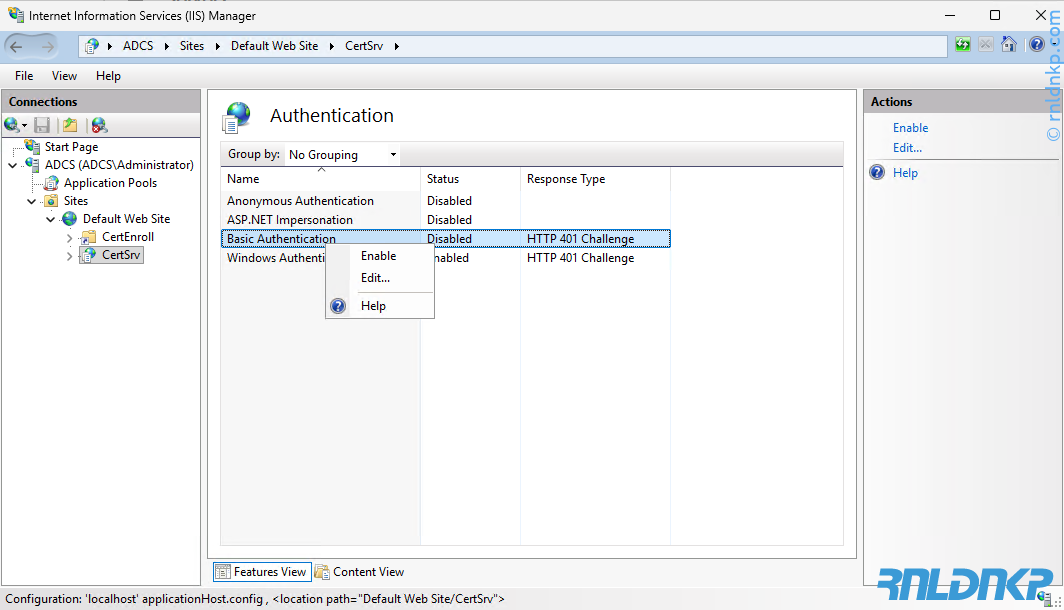
Task: Click Enable link in Actions pane
Action: click(x=910, y=128)
